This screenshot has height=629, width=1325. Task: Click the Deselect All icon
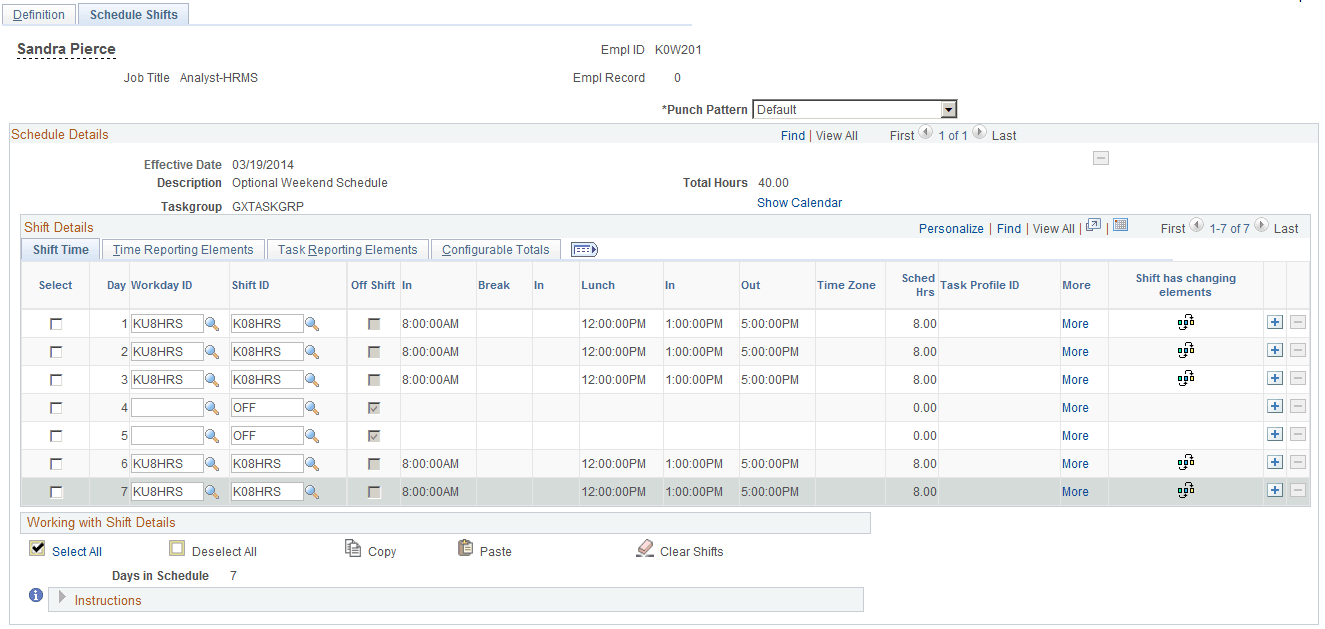pyautogui.click(x=177, y=548)
